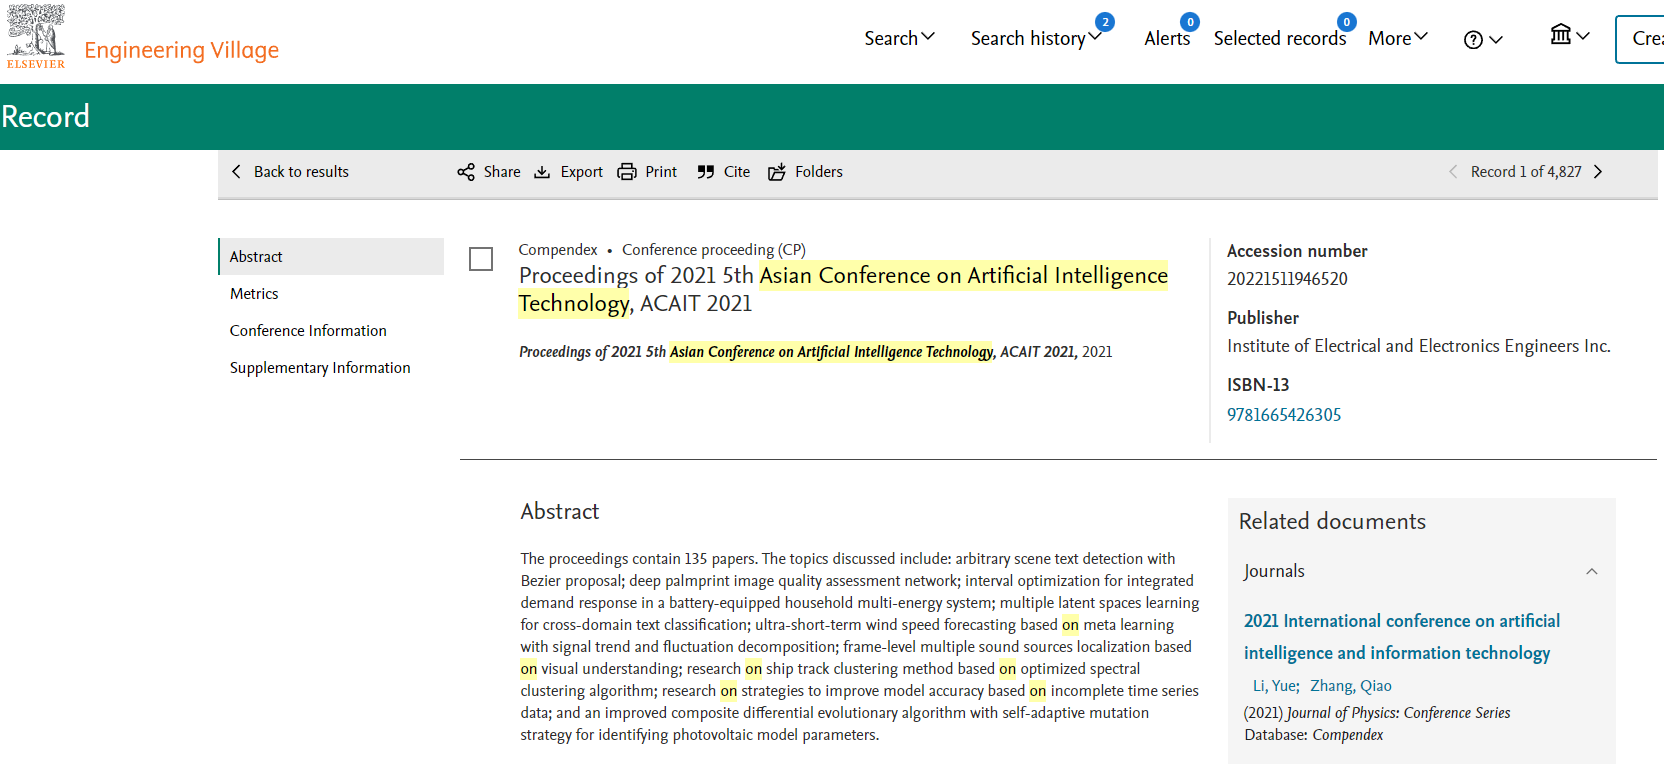
Task: Open the institution building icon menu
Action: (1570, 36)
